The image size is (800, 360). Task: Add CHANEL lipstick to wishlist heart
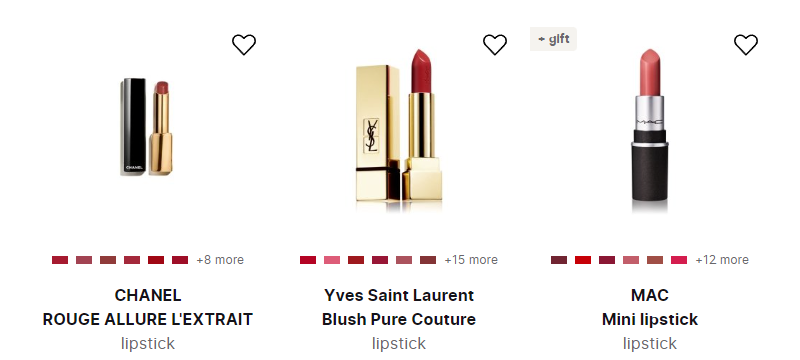pyautogui.click(x=244, y=44)
